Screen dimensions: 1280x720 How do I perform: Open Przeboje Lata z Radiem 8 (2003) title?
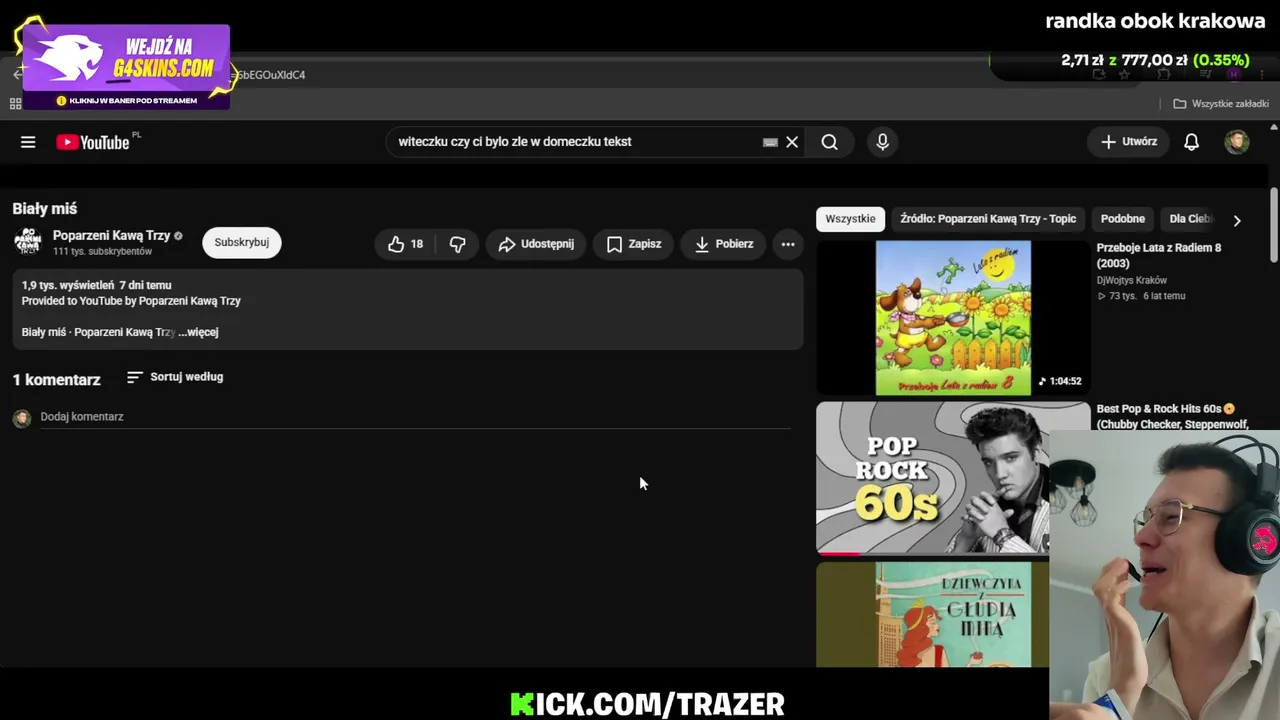(x=1159, y=256)
